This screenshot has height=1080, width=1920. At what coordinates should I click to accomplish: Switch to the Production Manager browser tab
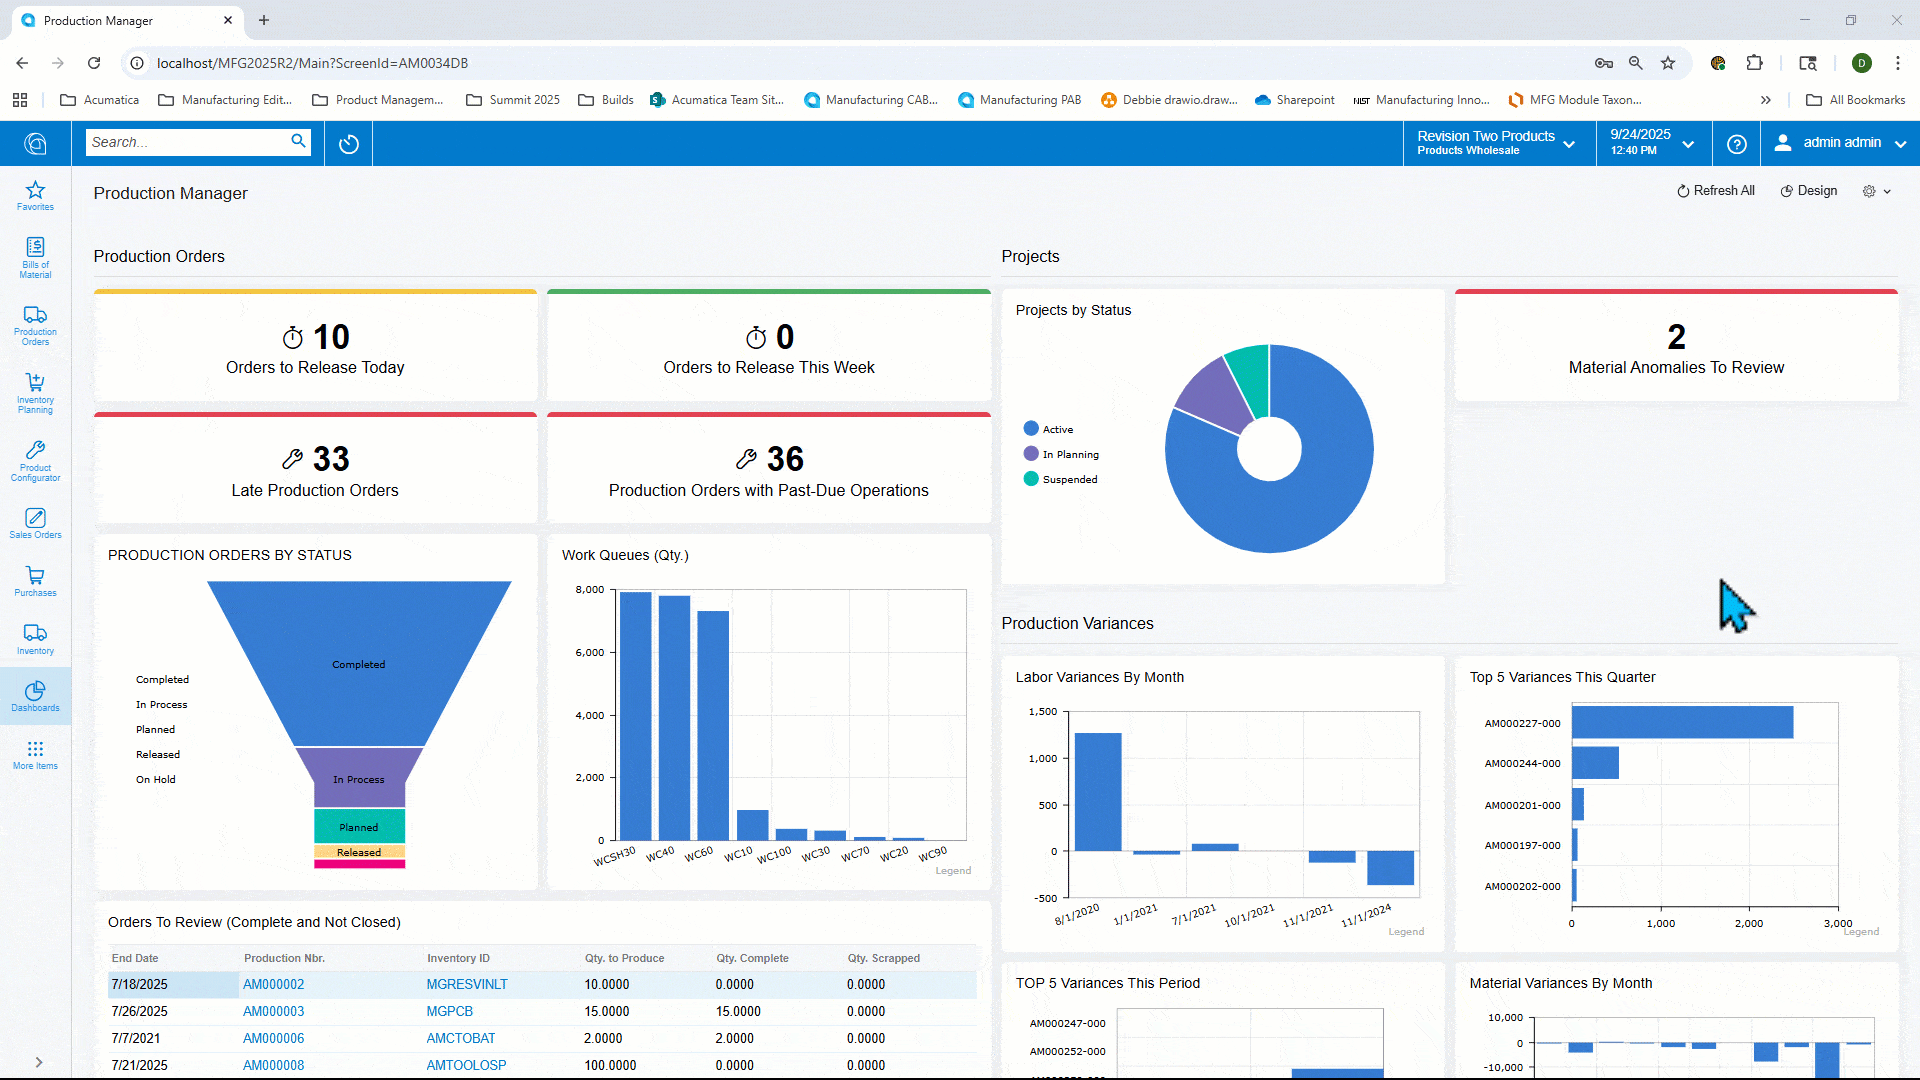click(x=100, y=20)
